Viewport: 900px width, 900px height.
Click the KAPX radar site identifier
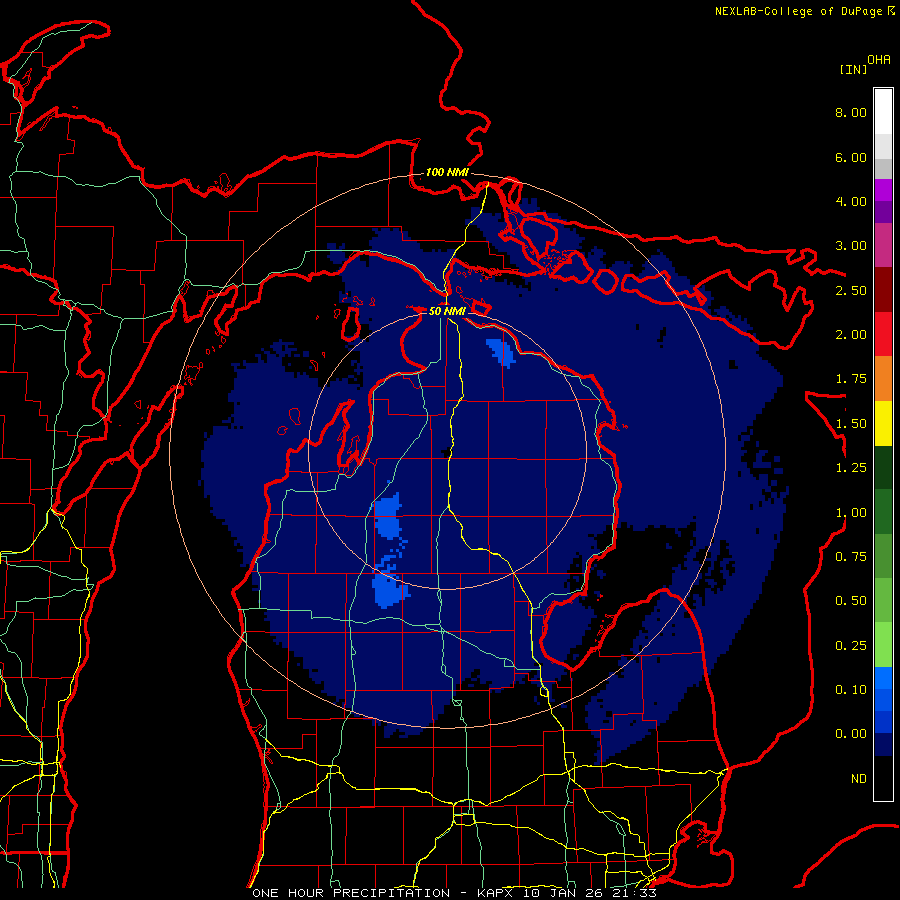click(x=497, y=893)
